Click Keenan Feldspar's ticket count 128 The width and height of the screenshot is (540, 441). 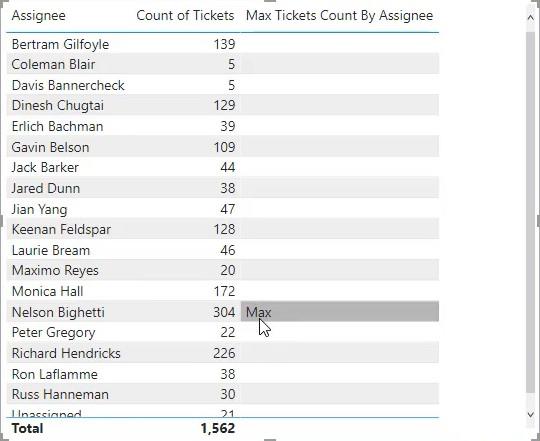click(x=225, y=230)
